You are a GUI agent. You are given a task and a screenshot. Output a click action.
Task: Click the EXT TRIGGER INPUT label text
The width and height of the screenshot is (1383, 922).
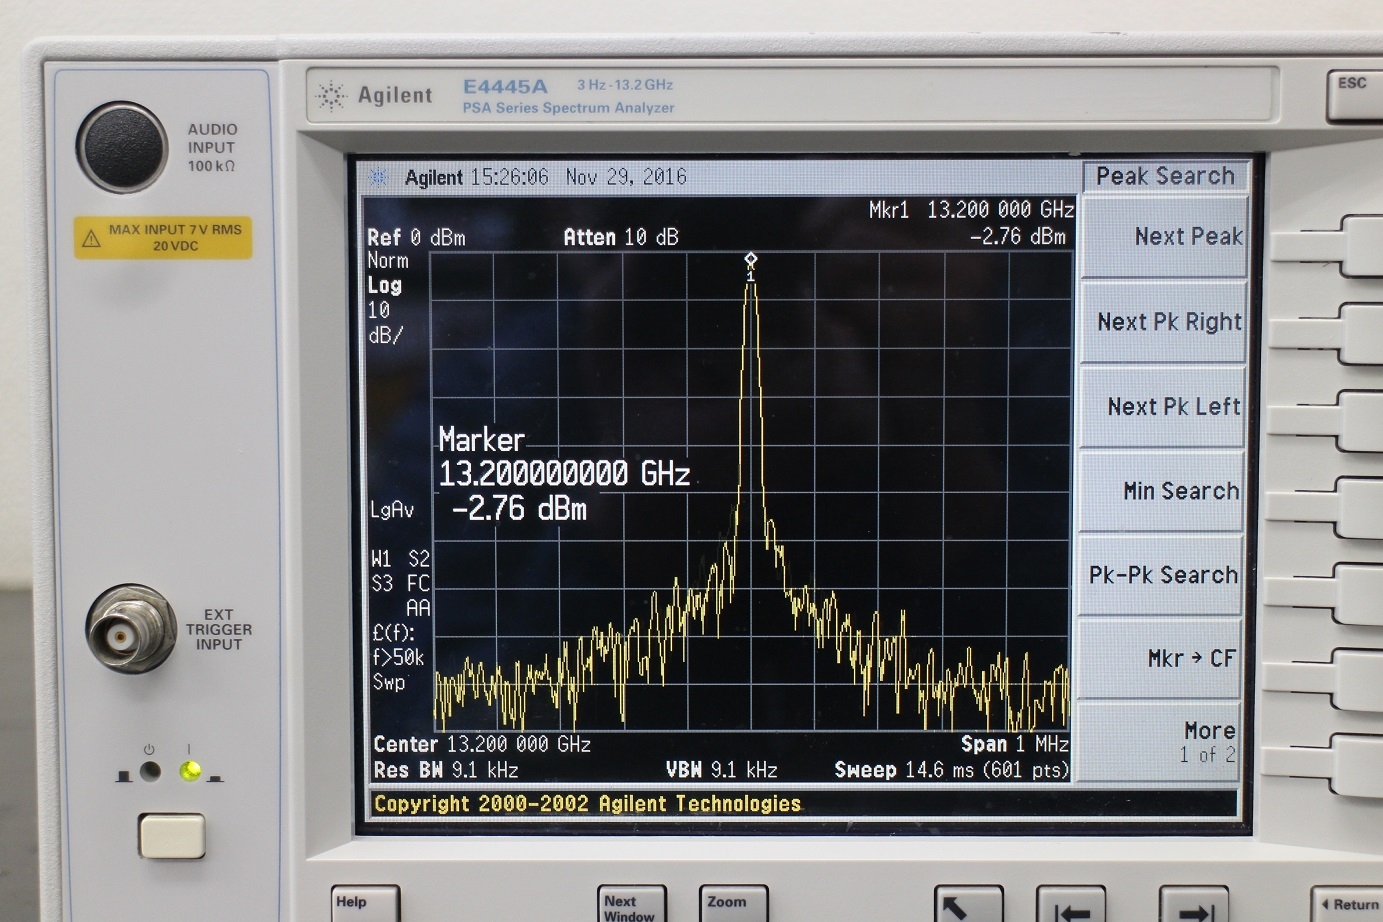pyautogui.click(x=218, y=630)
